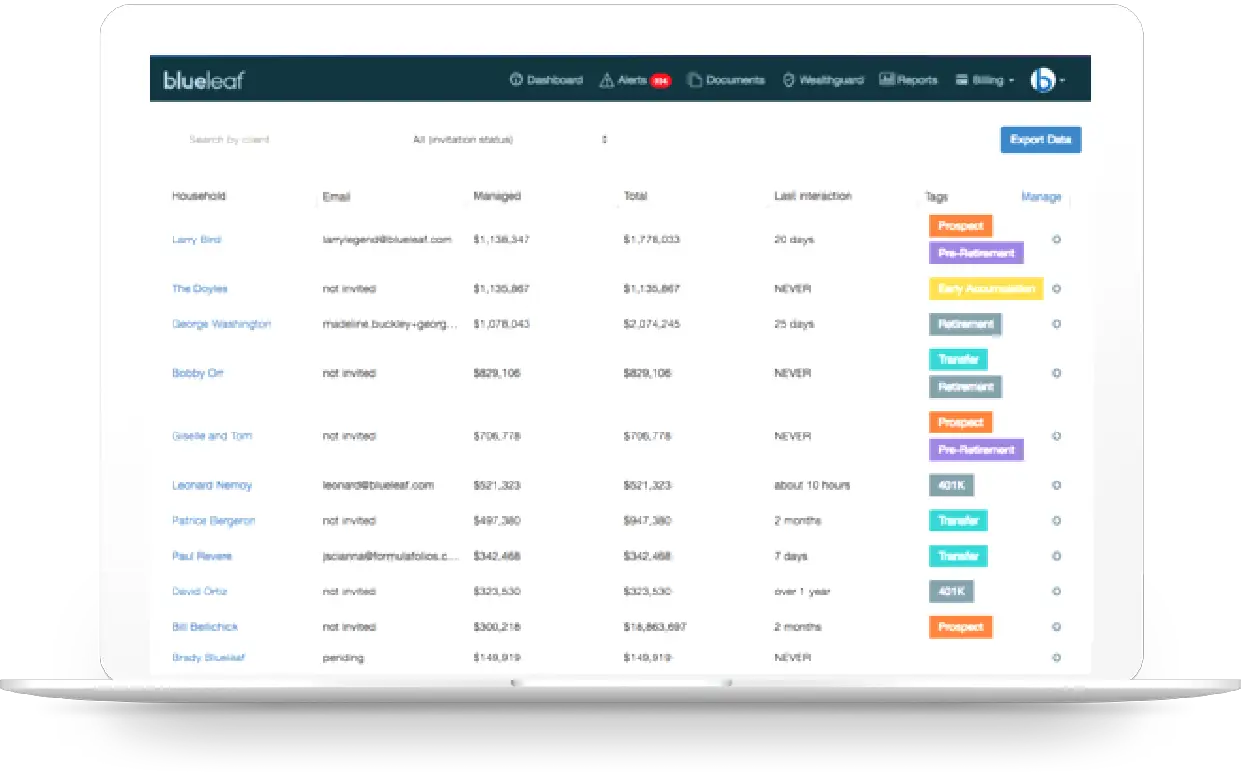The image size is (1242, 780).
Task: Open Larry Bird household
Action: pos(196,240)
